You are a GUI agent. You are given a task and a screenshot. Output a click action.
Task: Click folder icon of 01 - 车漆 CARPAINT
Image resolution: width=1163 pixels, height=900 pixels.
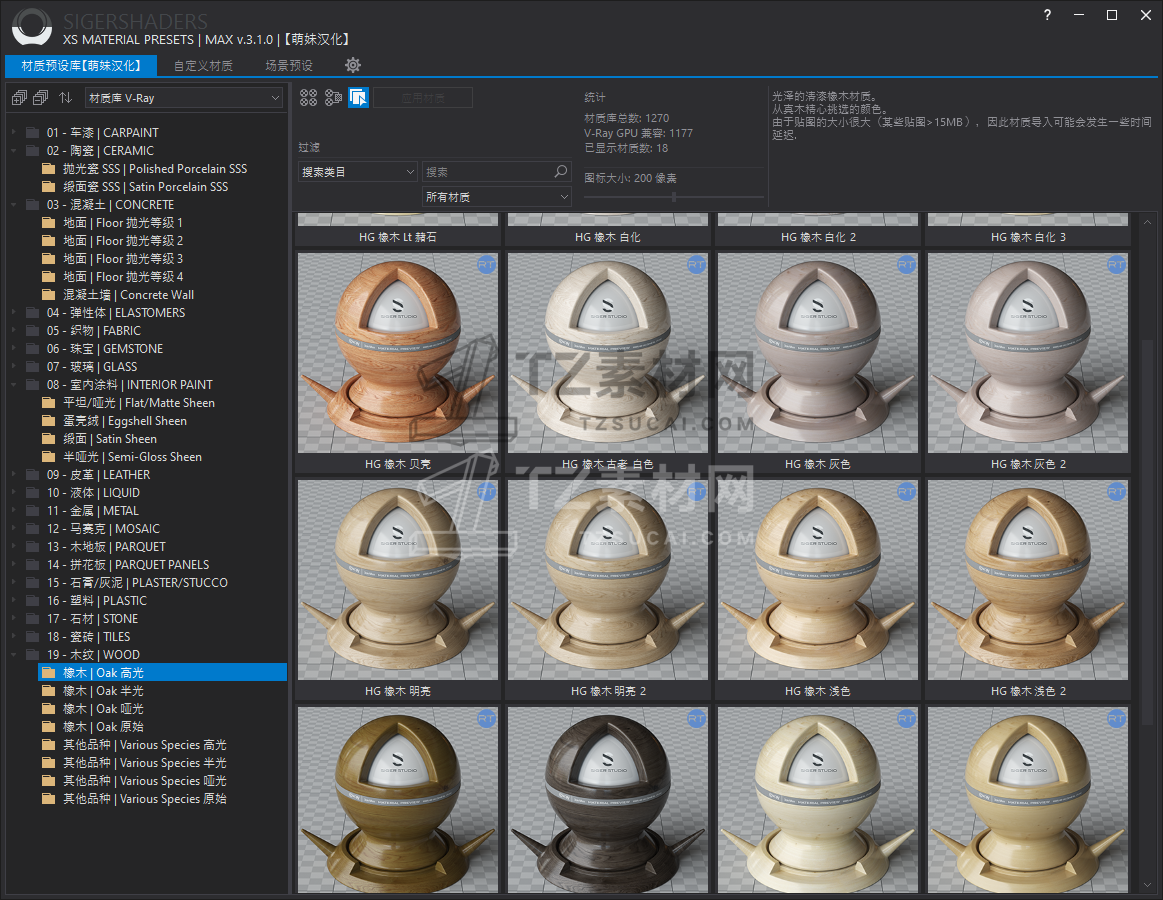click(33, 133)
